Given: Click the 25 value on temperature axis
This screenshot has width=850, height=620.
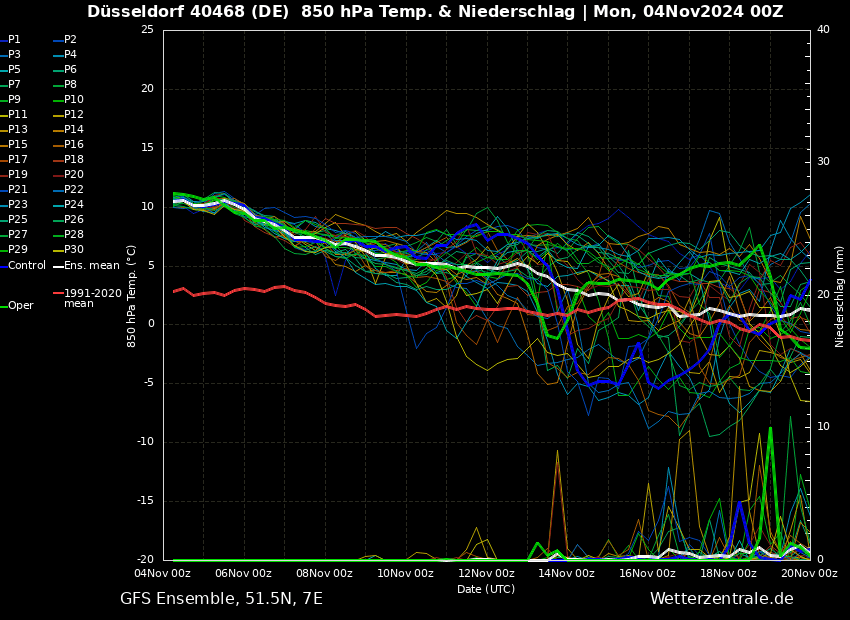Looking at the screenshot, I should pyautogui.click(x=147, y=30).
